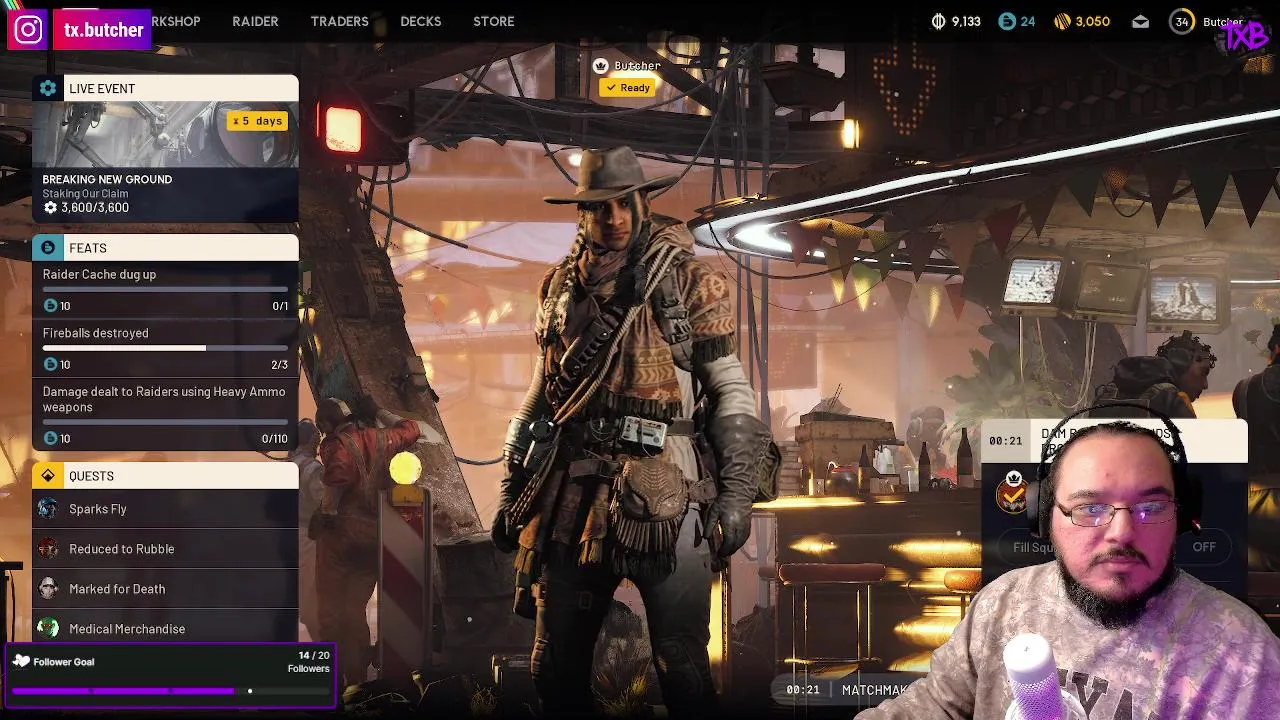Click the gold 3,050 coins icon
This screenshot has width=1280, height=720.
click(1063, 21)
